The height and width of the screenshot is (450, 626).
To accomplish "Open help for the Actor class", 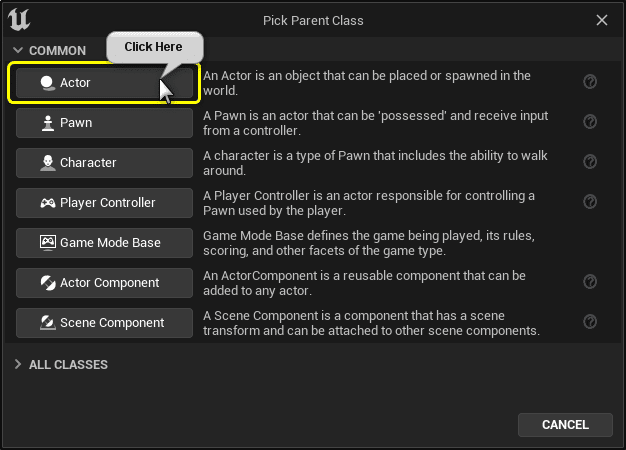I will (x=590, y=82).
